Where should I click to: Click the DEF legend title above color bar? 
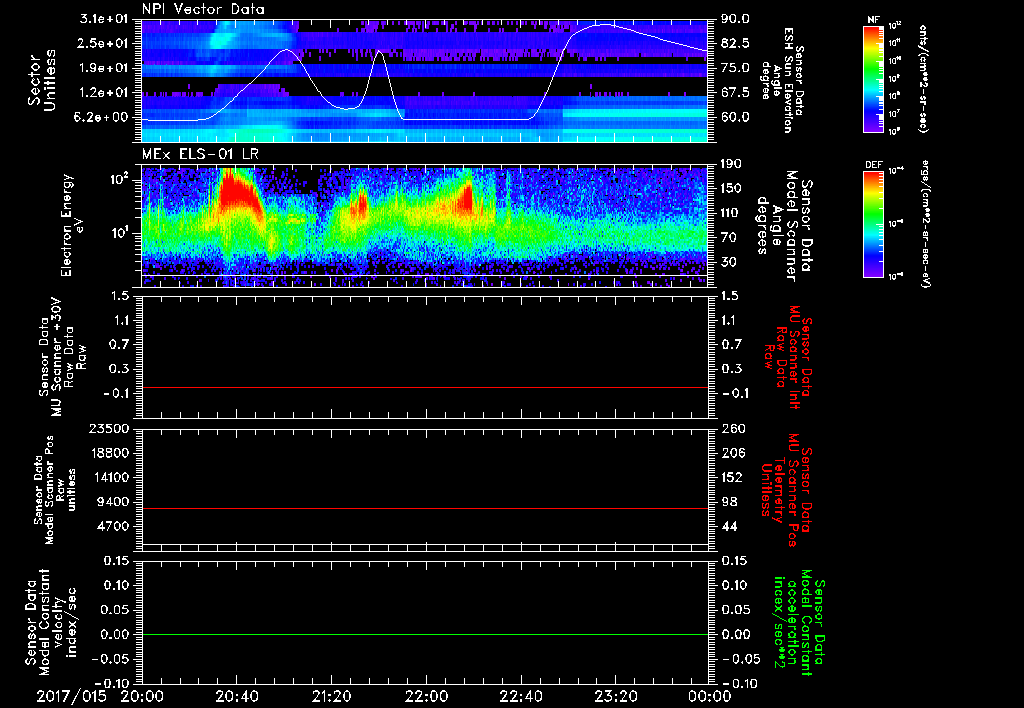874,165
